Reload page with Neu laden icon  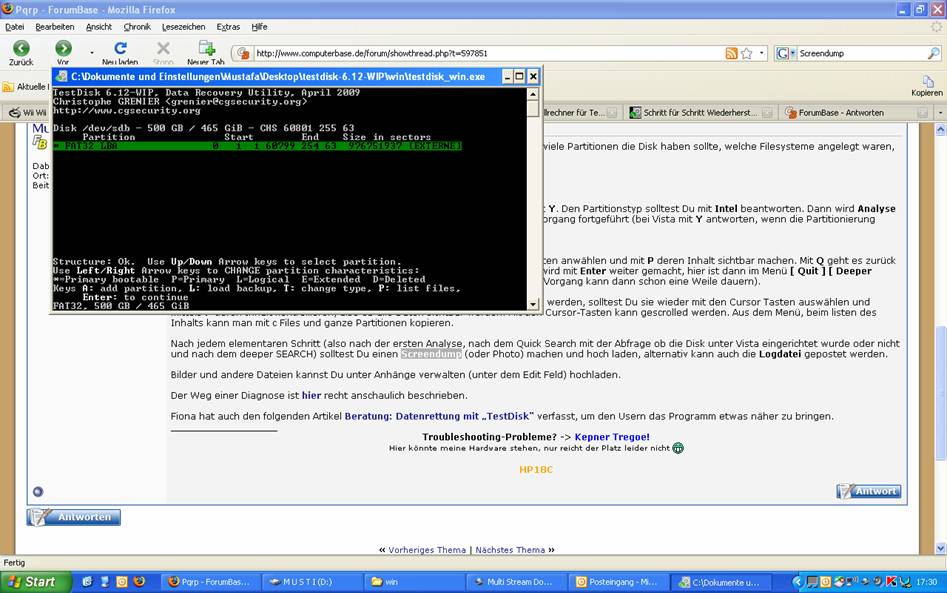(120, 48)
